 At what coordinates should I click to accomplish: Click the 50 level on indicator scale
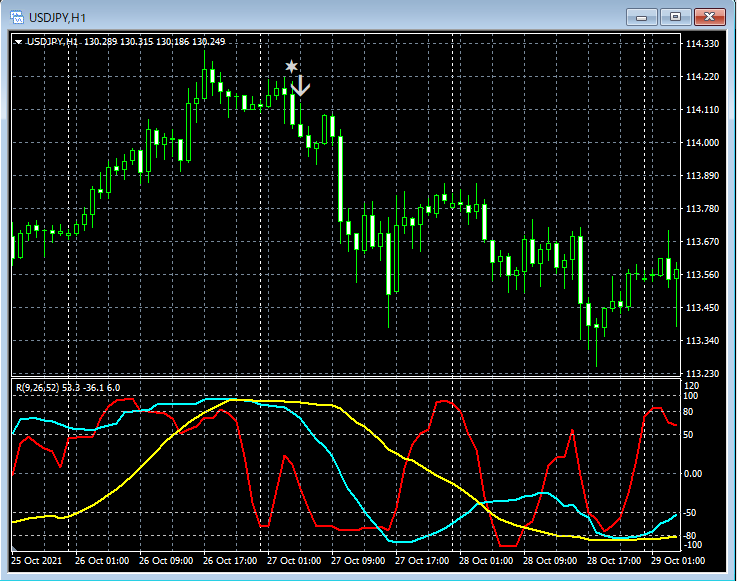688,435
